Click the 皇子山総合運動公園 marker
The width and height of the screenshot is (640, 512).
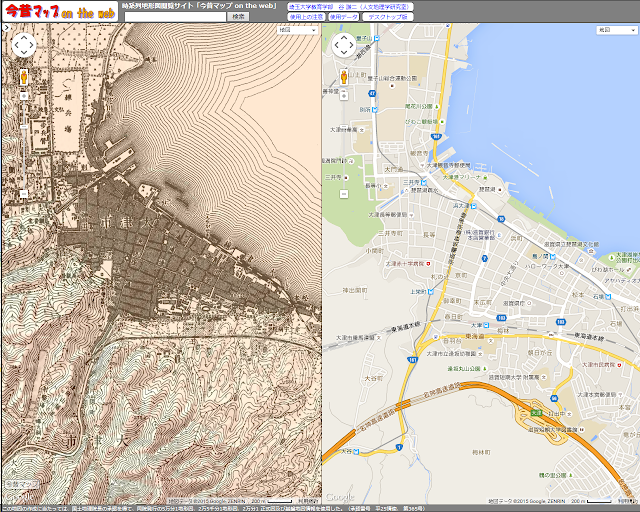pyautogui.click(x=393, y=86)
